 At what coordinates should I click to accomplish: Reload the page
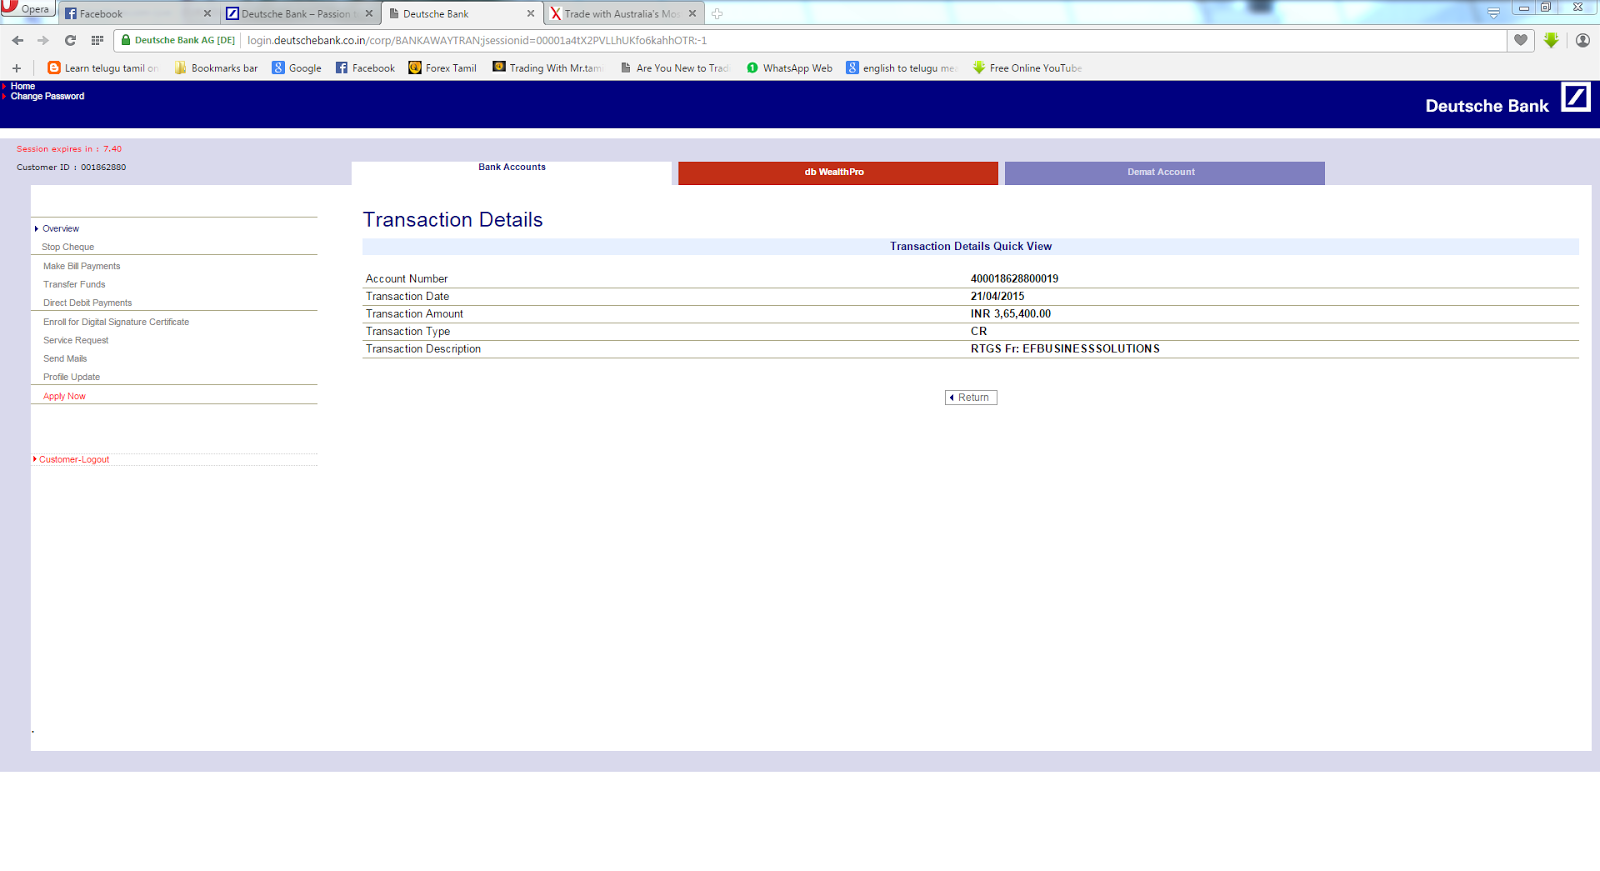tap(70, 40)
